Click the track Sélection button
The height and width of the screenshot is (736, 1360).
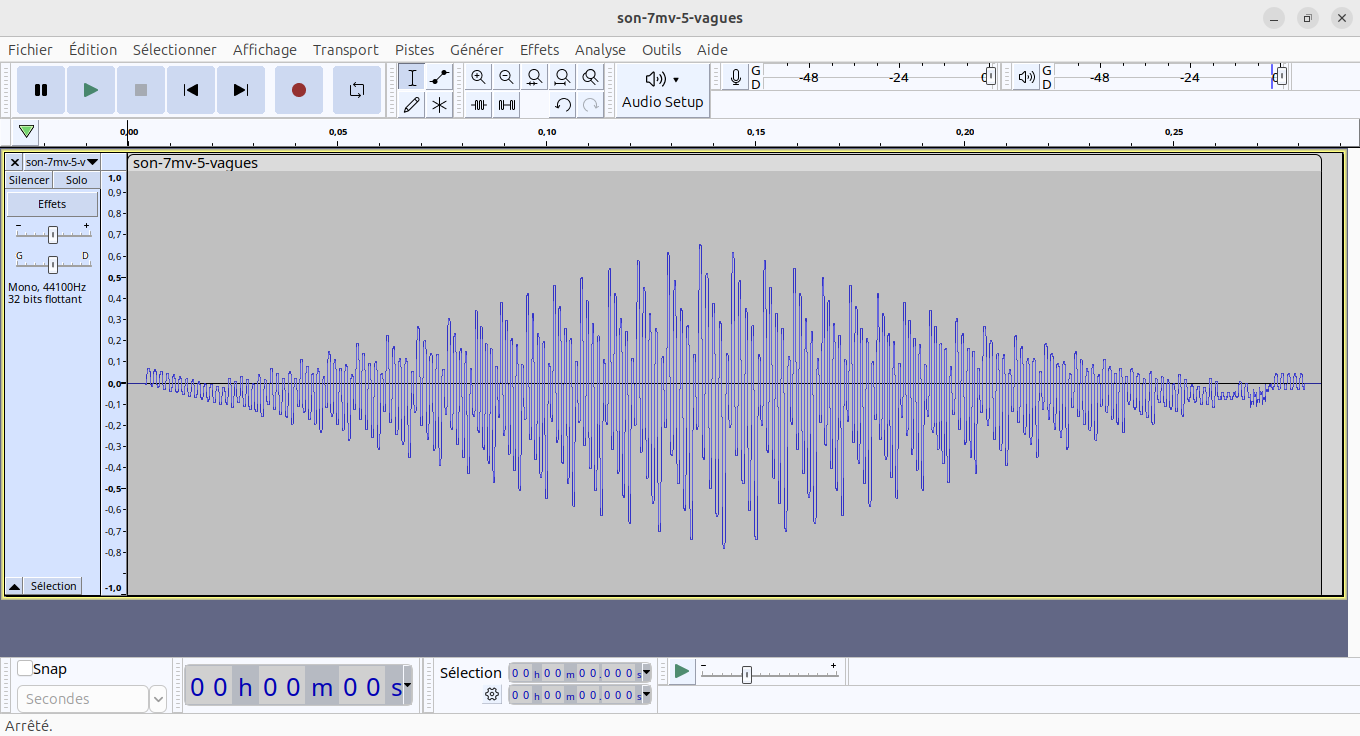(53, 586)
